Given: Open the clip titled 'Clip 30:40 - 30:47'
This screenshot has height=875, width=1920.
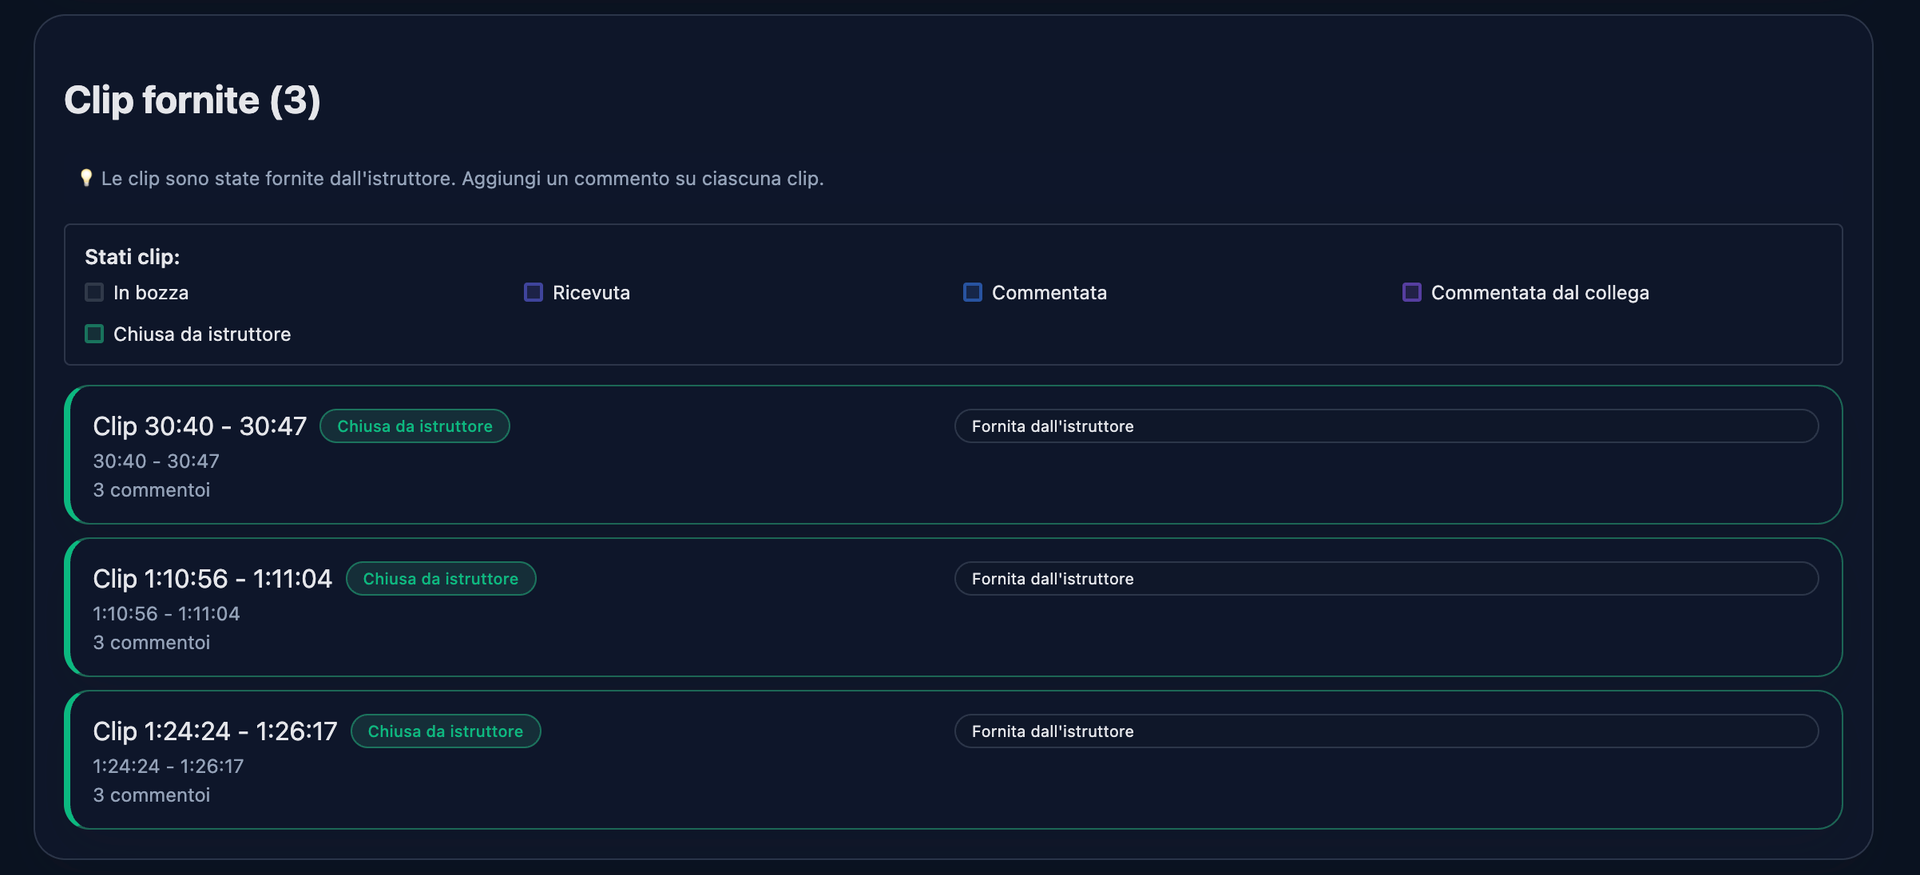Looking at the screenshot, I should click(200, 426).
